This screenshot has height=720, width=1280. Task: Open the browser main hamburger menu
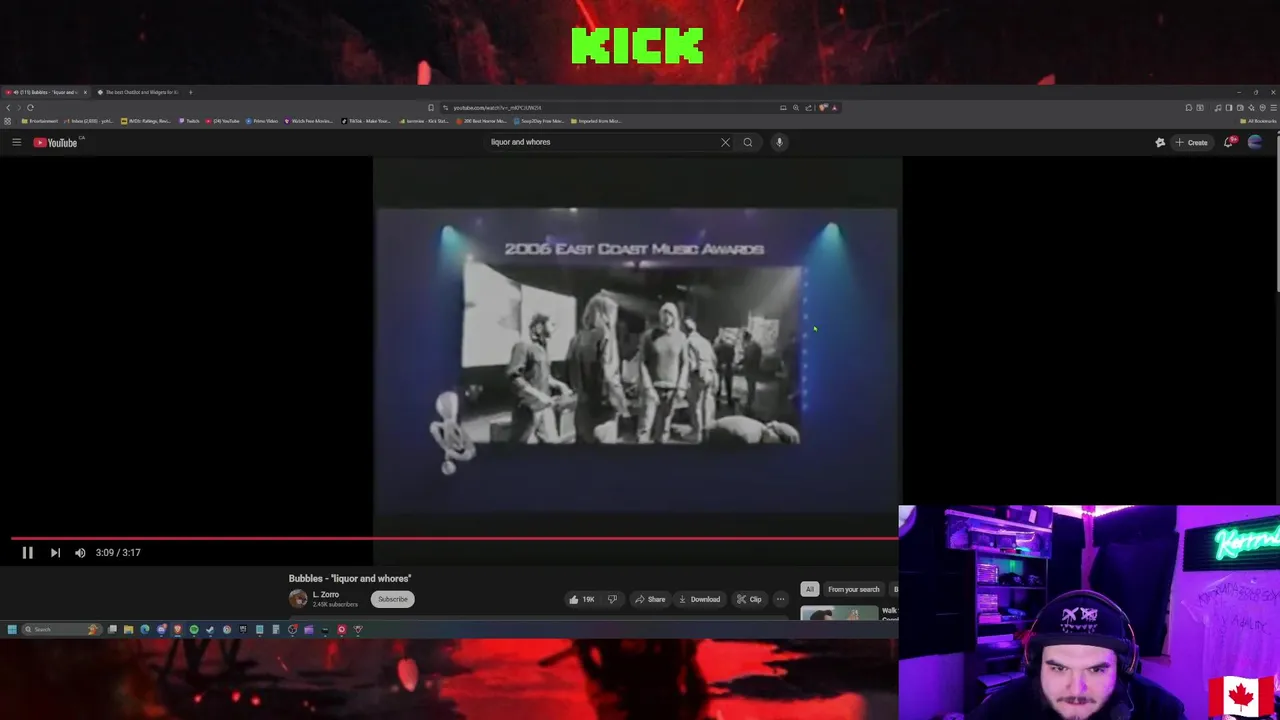(1273, 107)
